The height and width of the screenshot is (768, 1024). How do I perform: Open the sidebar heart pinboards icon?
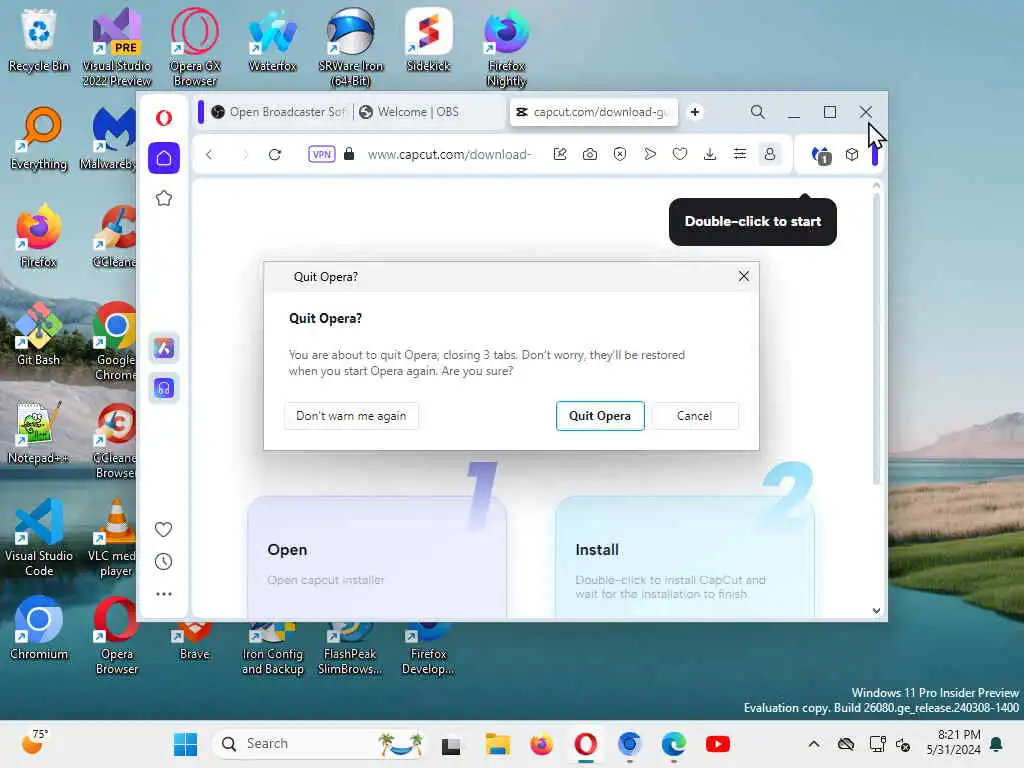click(163, 529)
